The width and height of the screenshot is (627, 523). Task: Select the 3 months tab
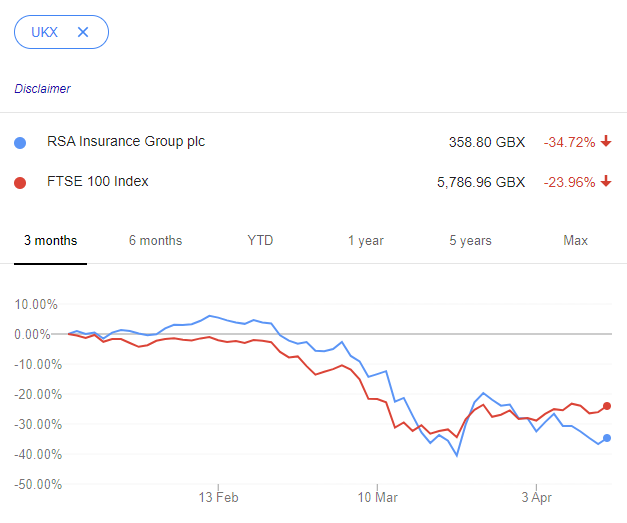(x=50, y=240)
